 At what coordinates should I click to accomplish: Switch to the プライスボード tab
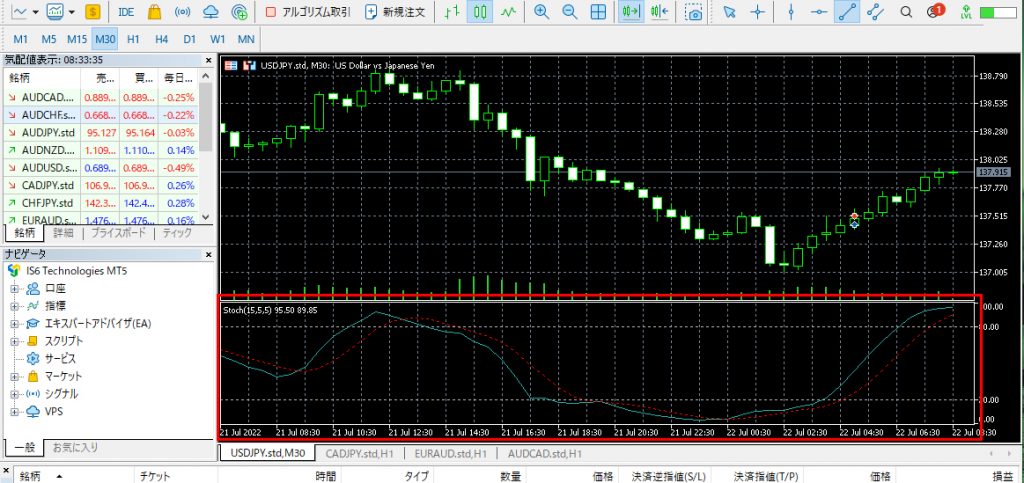click(x=119, y=232)
